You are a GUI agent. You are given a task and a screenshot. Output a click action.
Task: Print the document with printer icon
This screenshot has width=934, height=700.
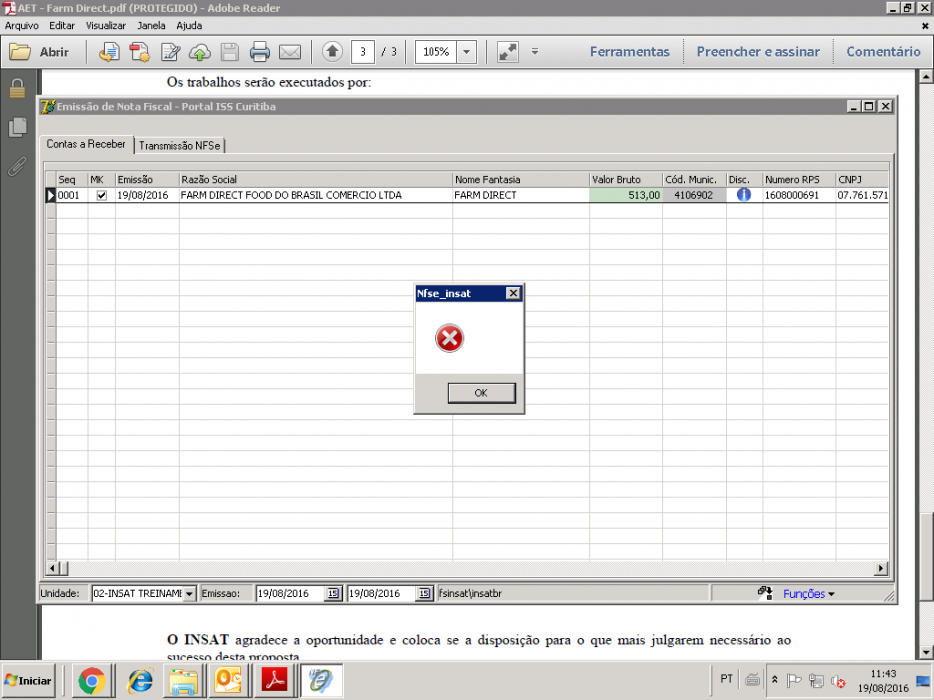(260, 52)
